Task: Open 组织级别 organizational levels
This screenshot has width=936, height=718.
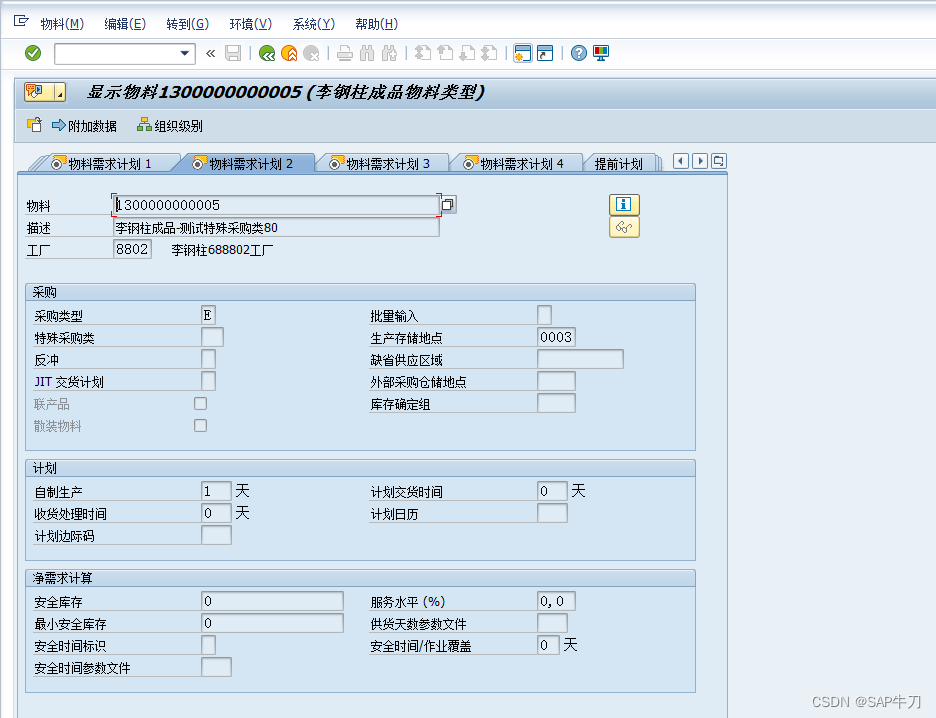Action: [170, 126]
